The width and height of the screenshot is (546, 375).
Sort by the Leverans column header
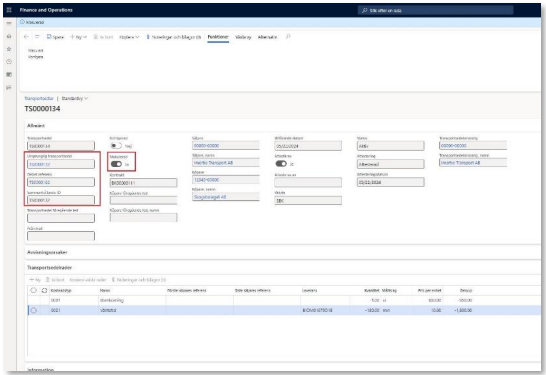click(310, 290)
